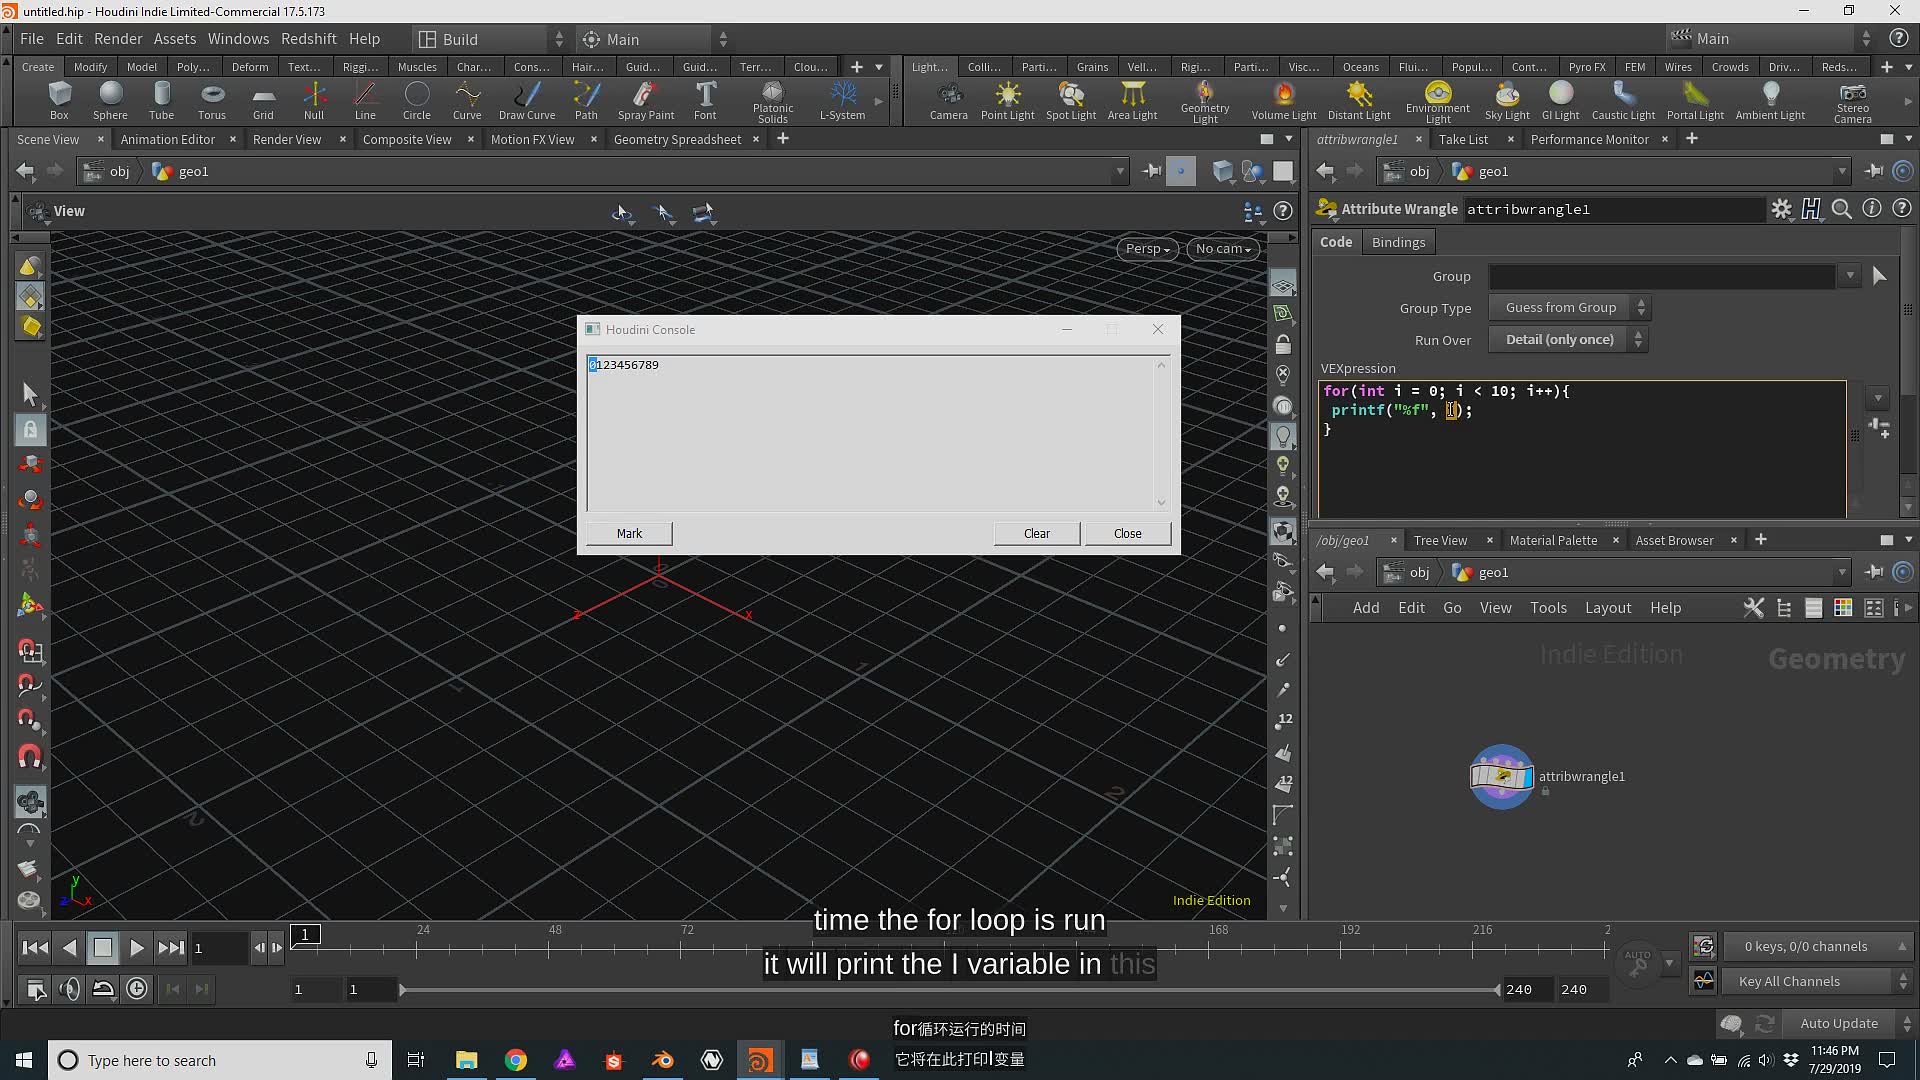Click Mark in Houdini Console
Image resolution: width=1920 pixels, height=1080 pixels.
(629, 533)
